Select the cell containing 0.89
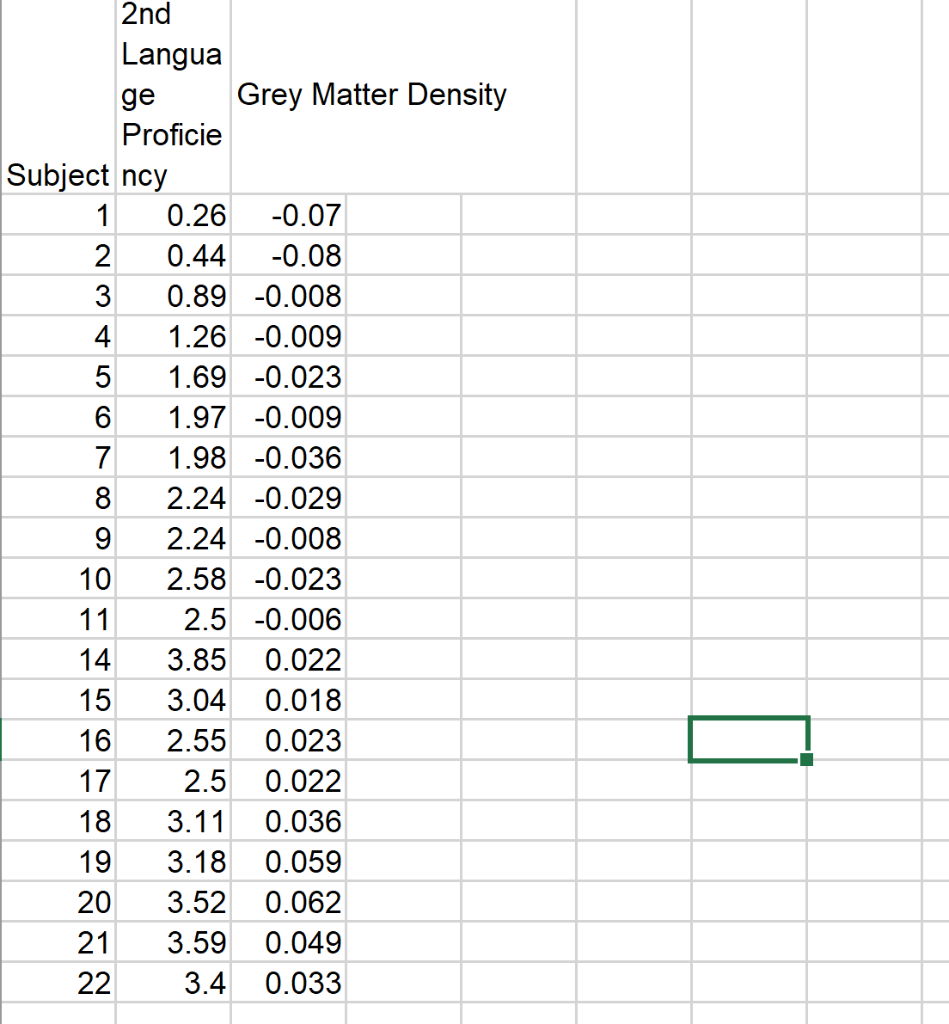 [x=200, y=296]
